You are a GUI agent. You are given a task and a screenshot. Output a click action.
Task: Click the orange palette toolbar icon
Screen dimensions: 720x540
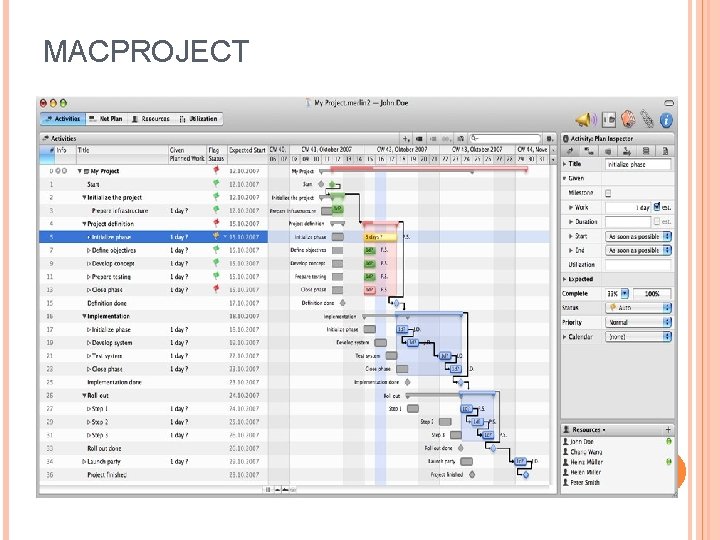628,119
